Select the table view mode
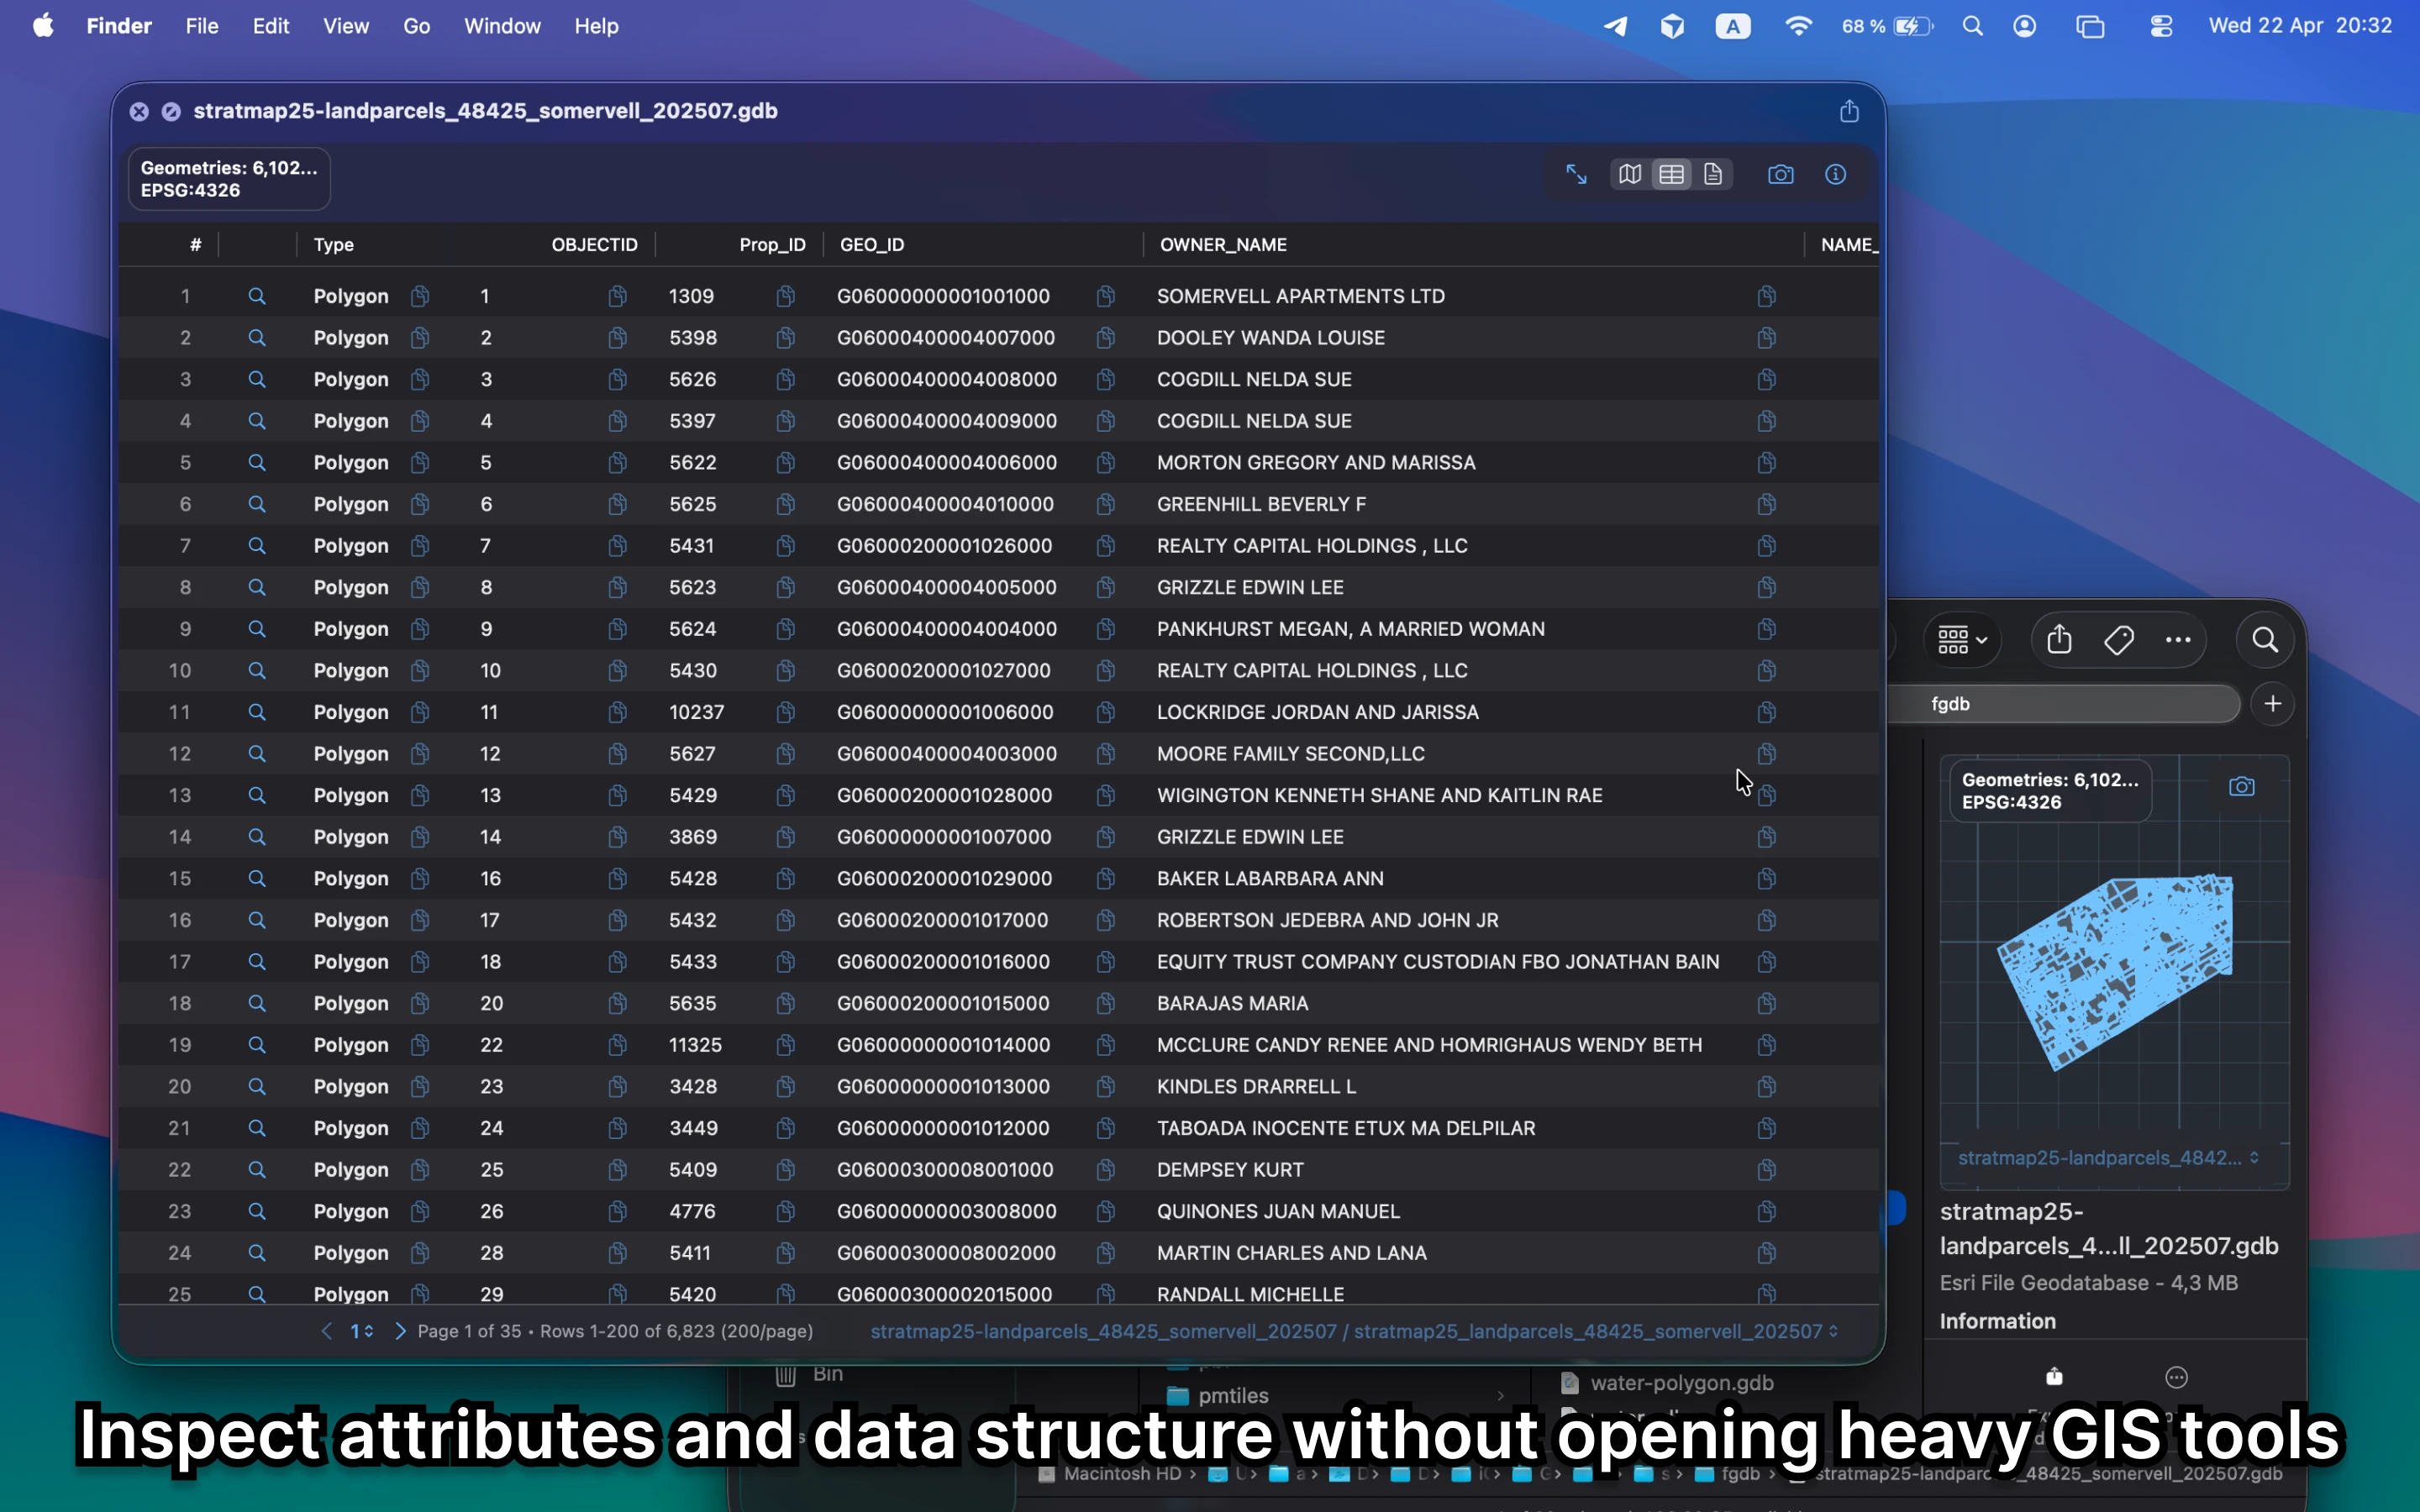 pyautogui.click(x=1672, y=174)
